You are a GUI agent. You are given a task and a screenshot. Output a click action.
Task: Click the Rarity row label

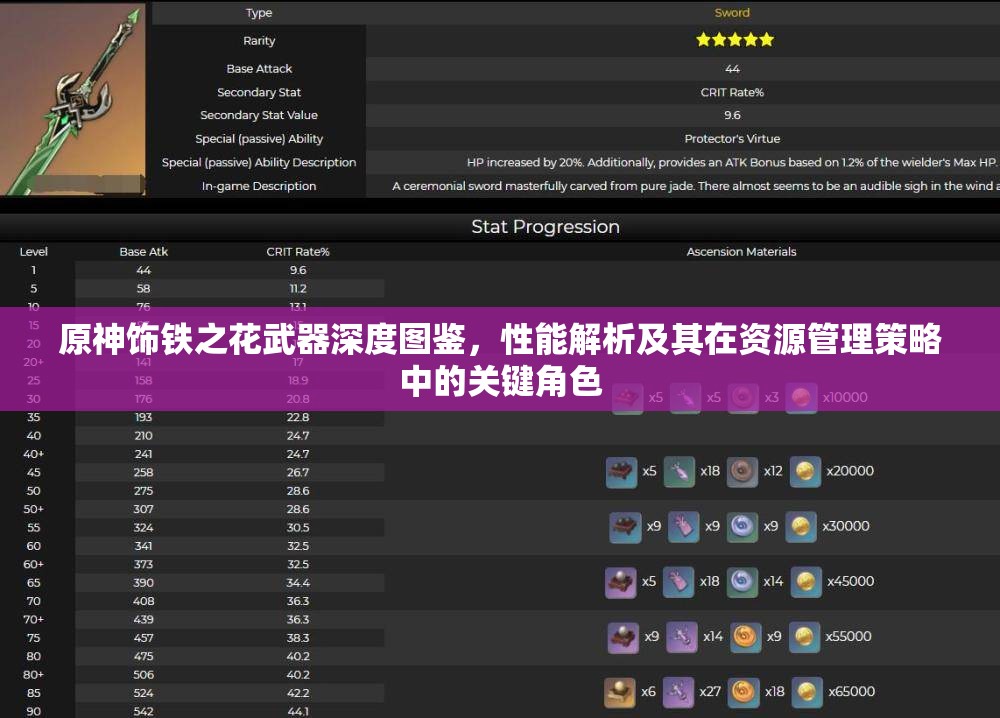(259, 40)
